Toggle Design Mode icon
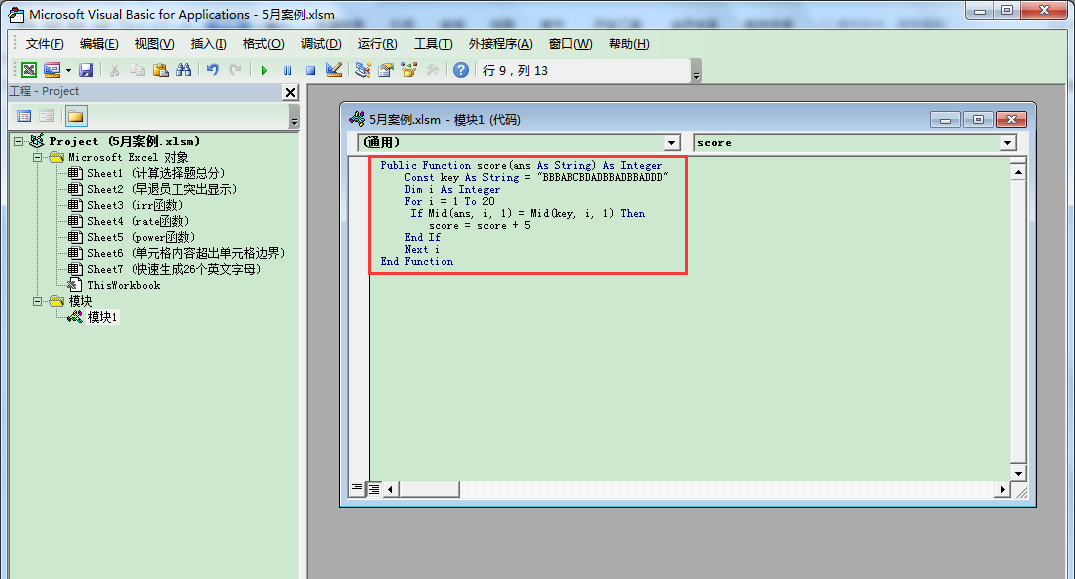The width and height of the screenshot is (1075, 579). tap(334, 70)
